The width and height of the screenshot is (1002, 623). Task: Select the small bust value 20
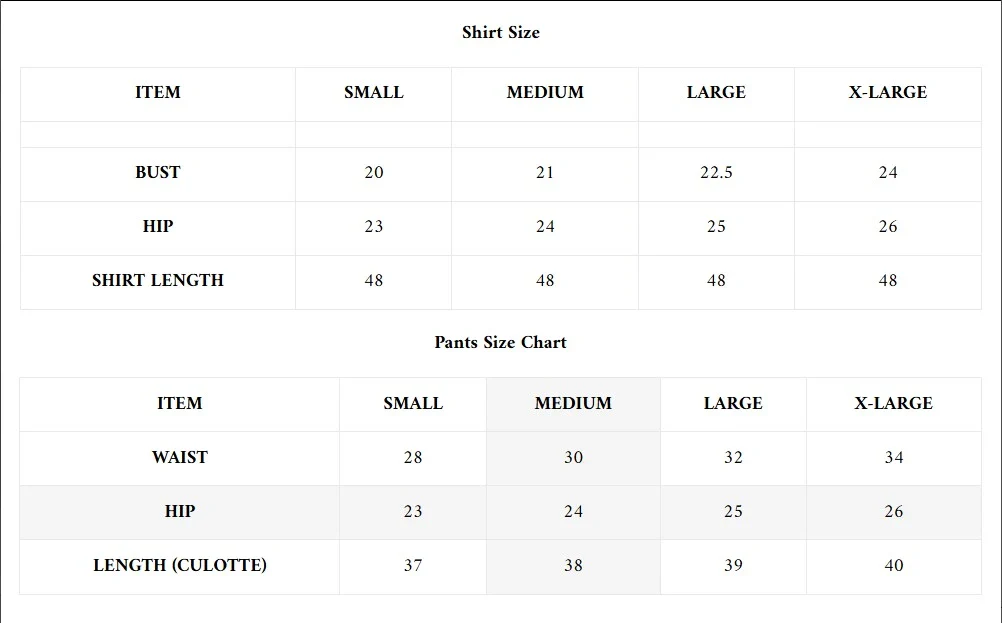click(x=374, y=172)
